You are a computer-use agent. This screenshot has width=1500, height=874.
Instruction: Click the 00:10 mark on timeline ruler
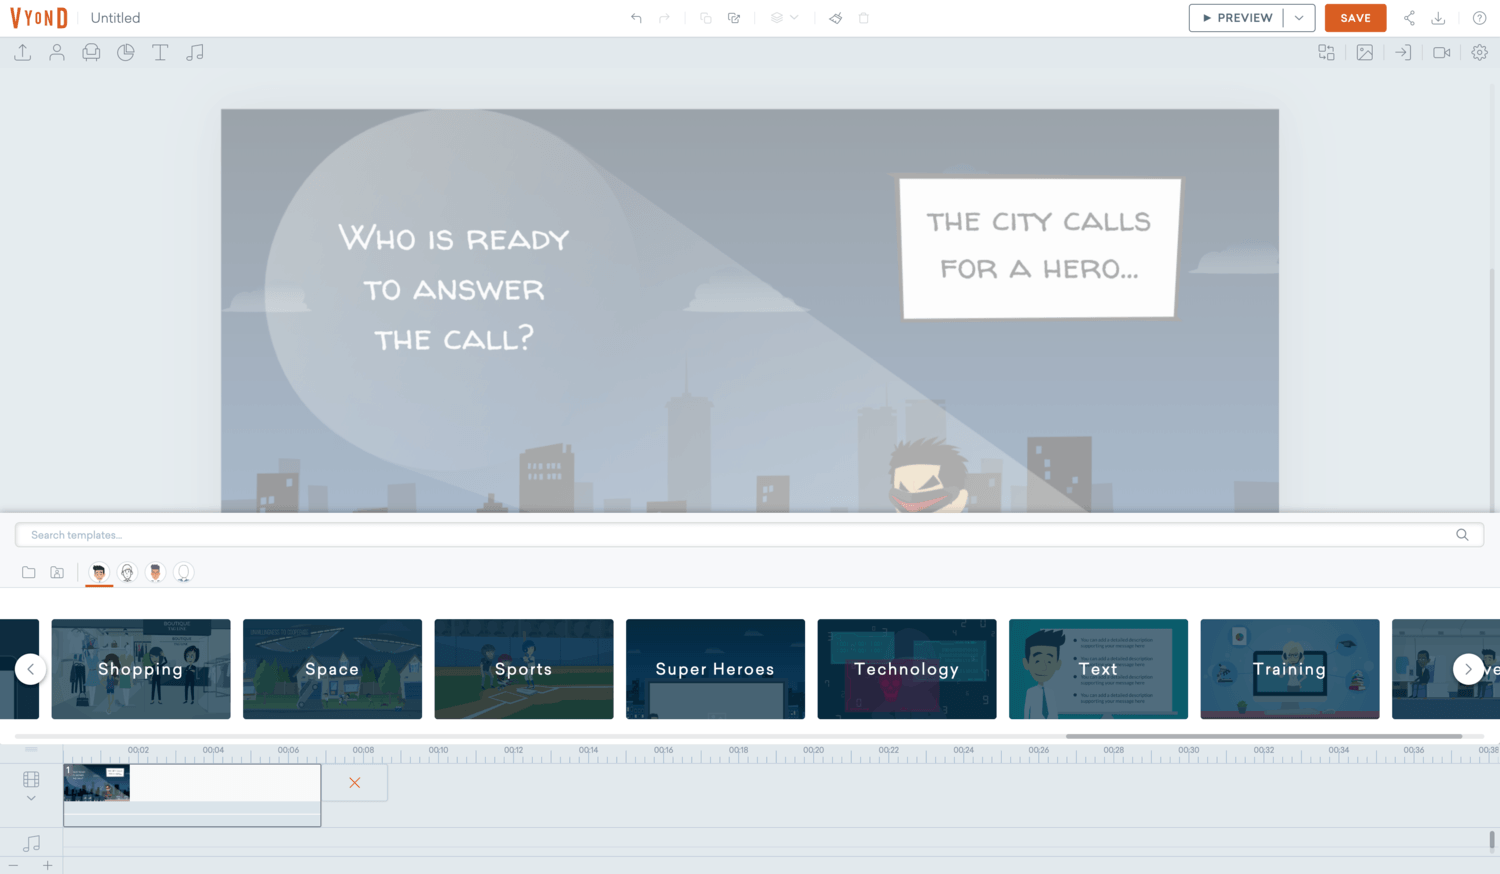[x=438, y=750]
